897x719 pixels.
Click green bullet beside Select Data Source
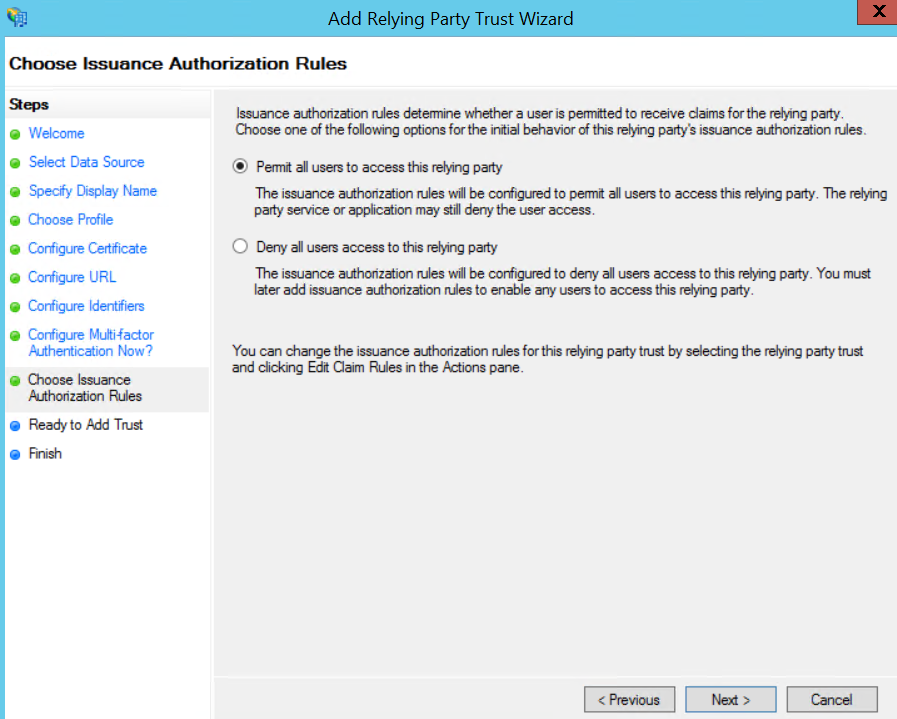[x=15, y=163]
